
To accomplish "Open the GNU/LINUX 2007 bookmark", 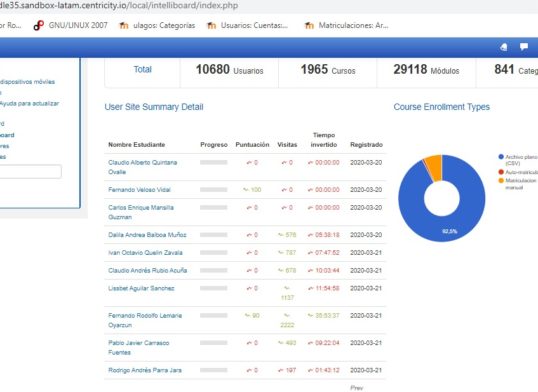I will click(70, 25).
